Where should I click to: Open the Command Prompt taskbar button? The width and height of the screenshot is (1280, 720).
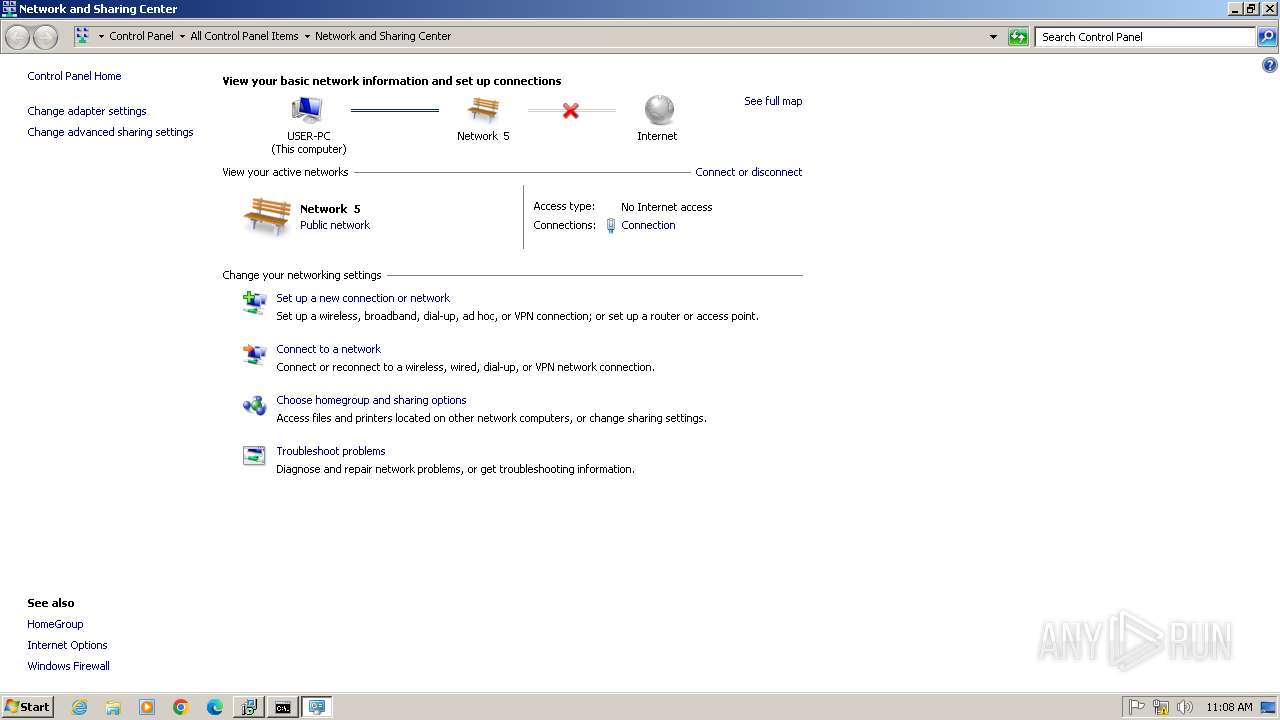coord(283,707)
